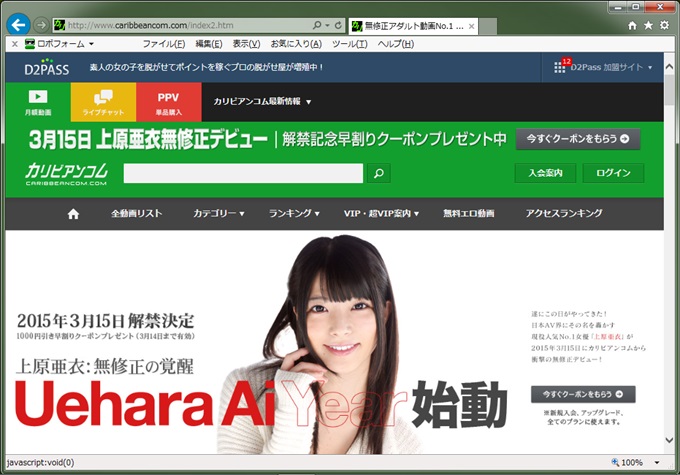Open the zoom level dropdown arrow
This screenshot has height=475, width=680.
tap(657, 463)
